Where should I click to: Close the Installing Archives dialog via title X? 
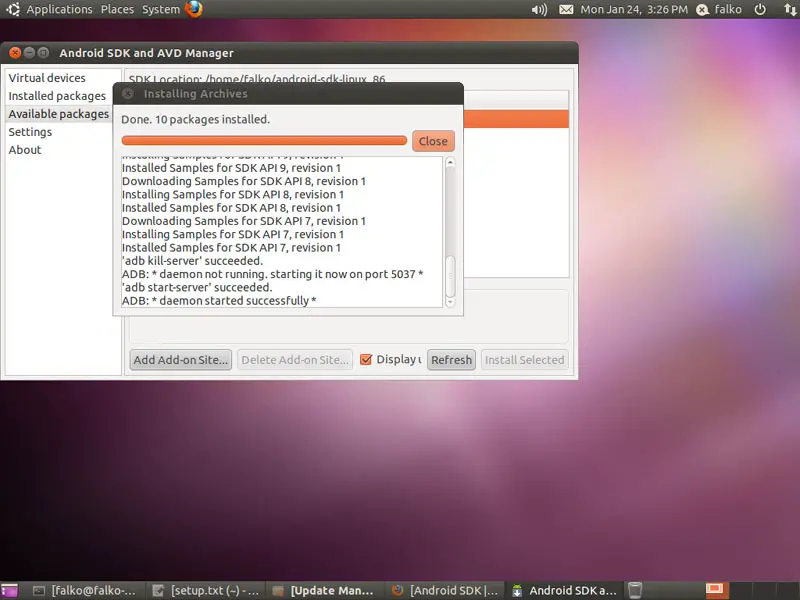click(x=128, y=93)
